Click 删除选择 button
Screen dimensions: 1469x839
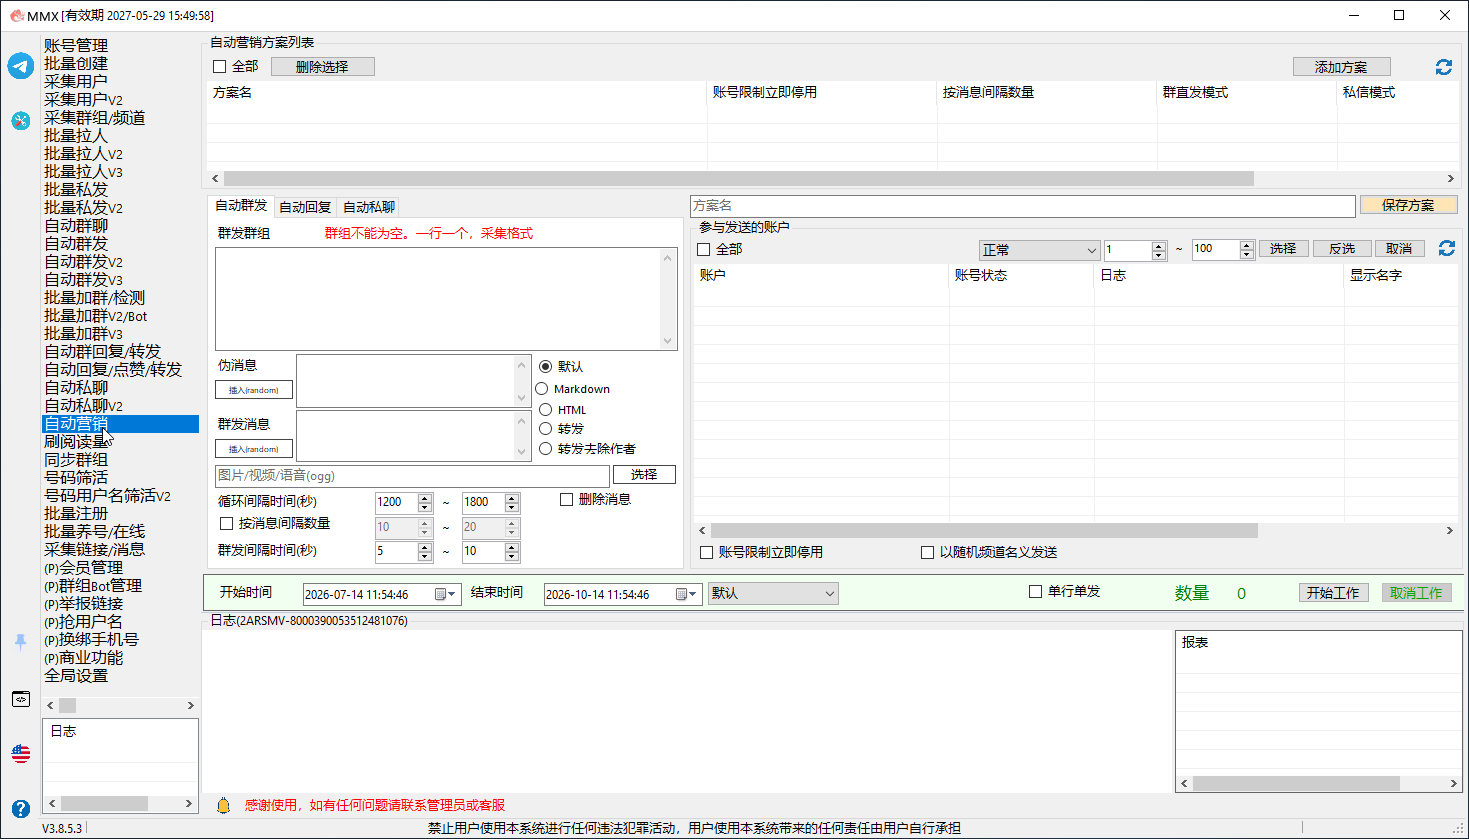pyautogui.click(x=323, y=67)
